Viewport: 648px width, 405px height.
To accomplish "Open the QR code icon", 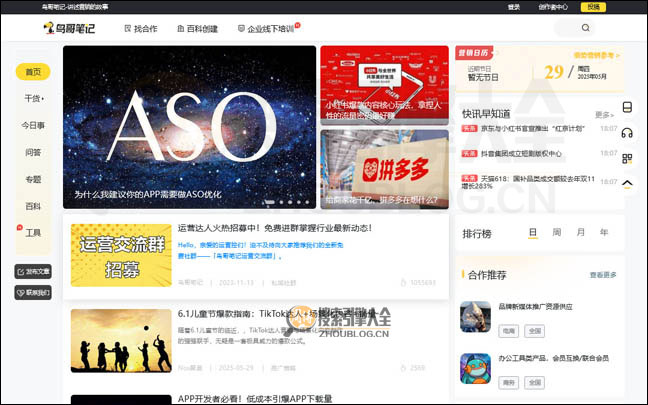I will point(627,159).
